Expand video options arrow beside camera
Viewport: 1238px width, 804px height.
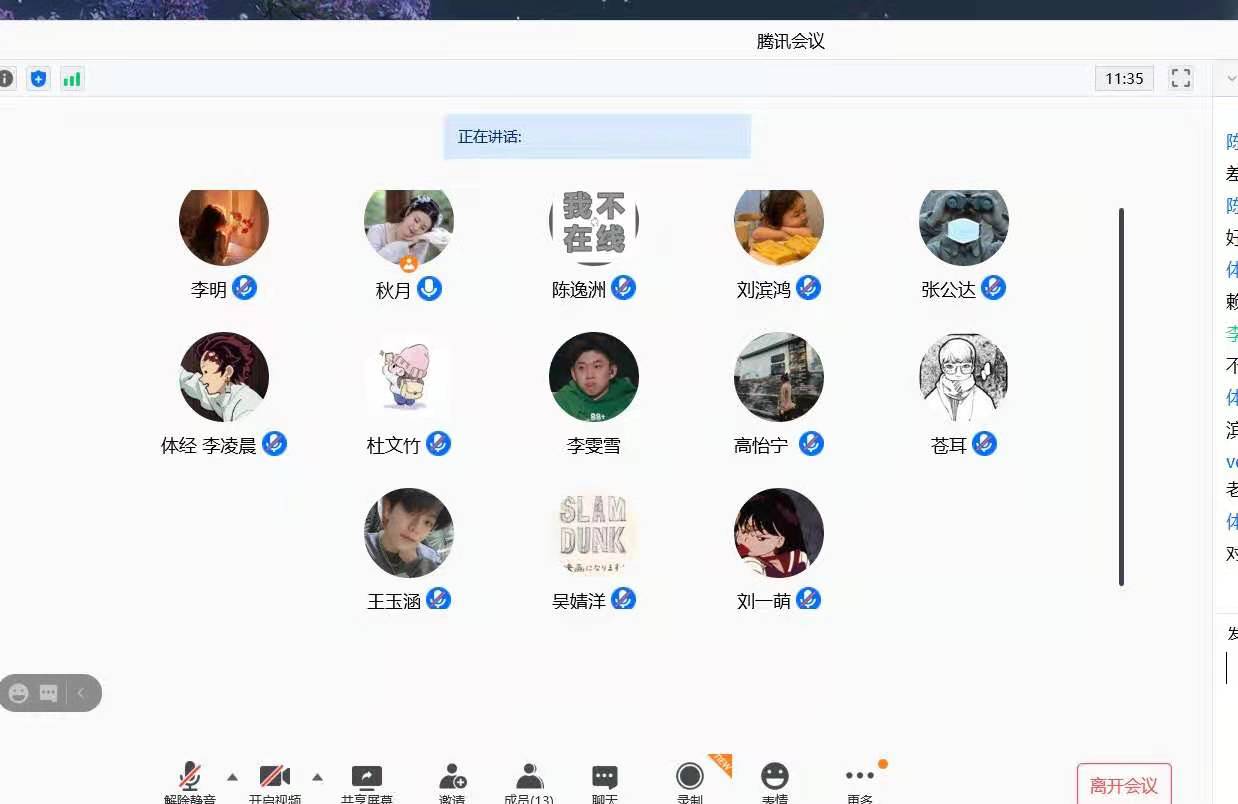[x=317, y=777]
